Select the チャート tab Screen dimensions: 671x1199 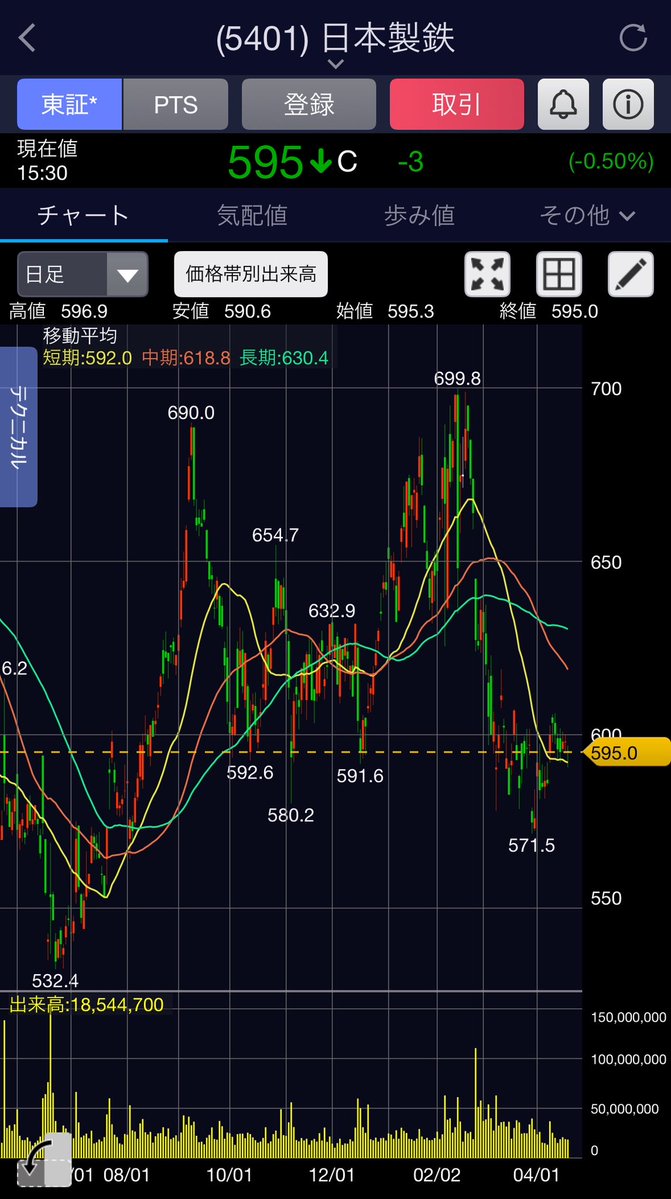pyautogui.click(x=83, y=216)
